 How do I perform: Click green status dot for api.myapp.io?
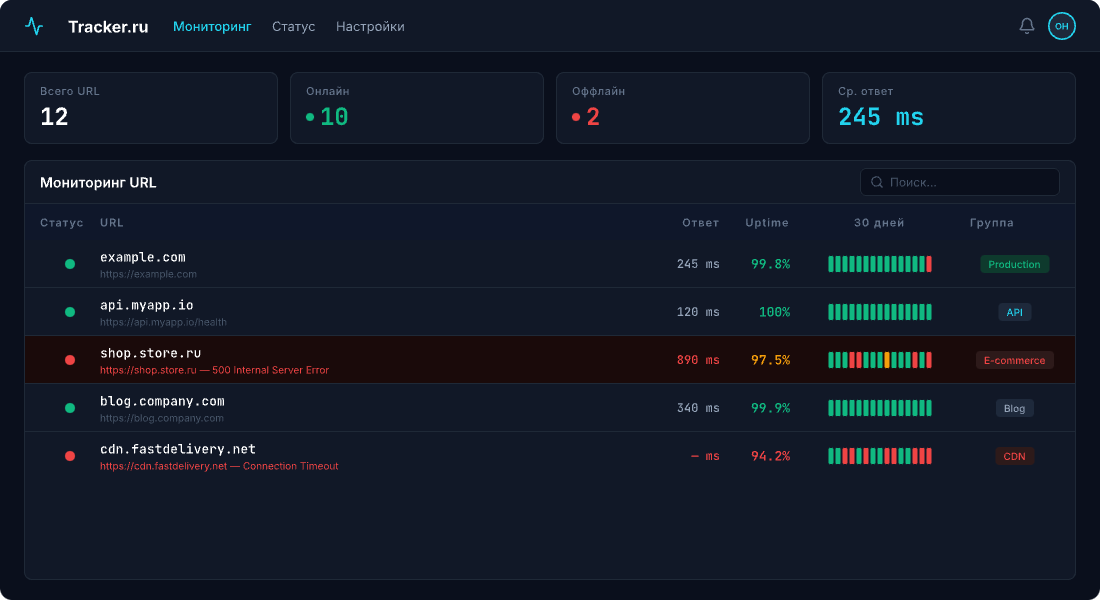point(70,312)
